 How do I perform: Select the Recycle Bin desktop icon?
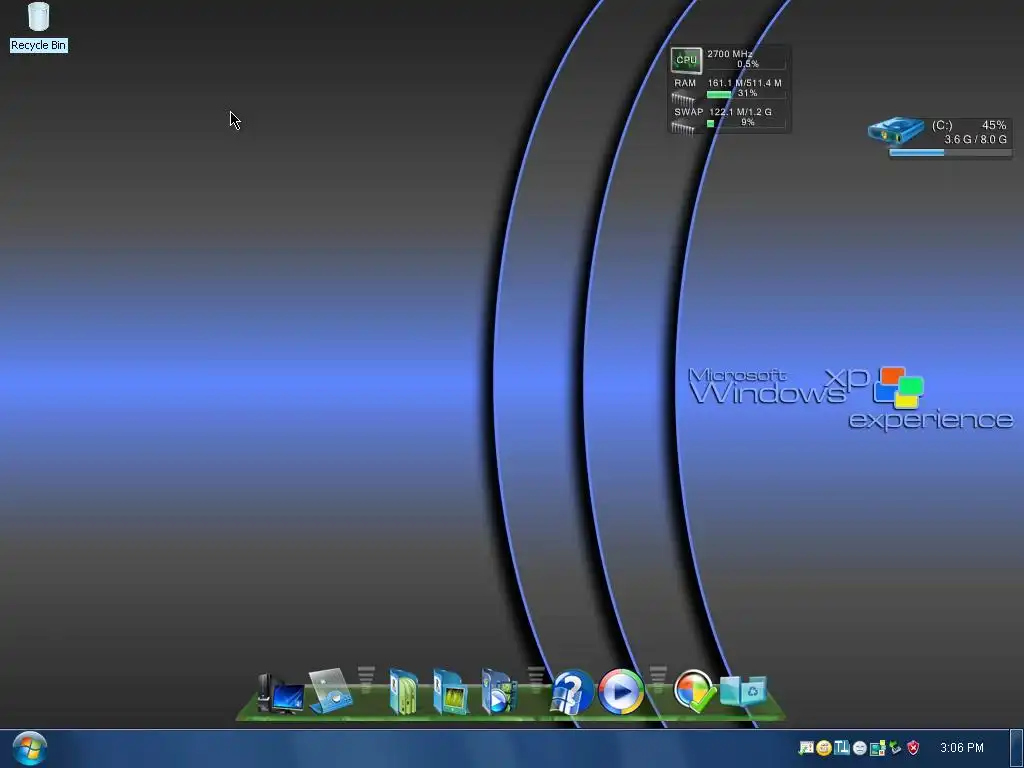click(x=39, y=27)
